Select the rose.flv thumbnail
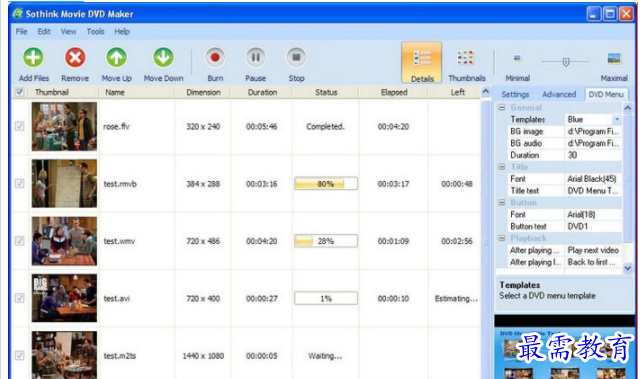Screen dimensions: 640x379 [x=64, y=126]
